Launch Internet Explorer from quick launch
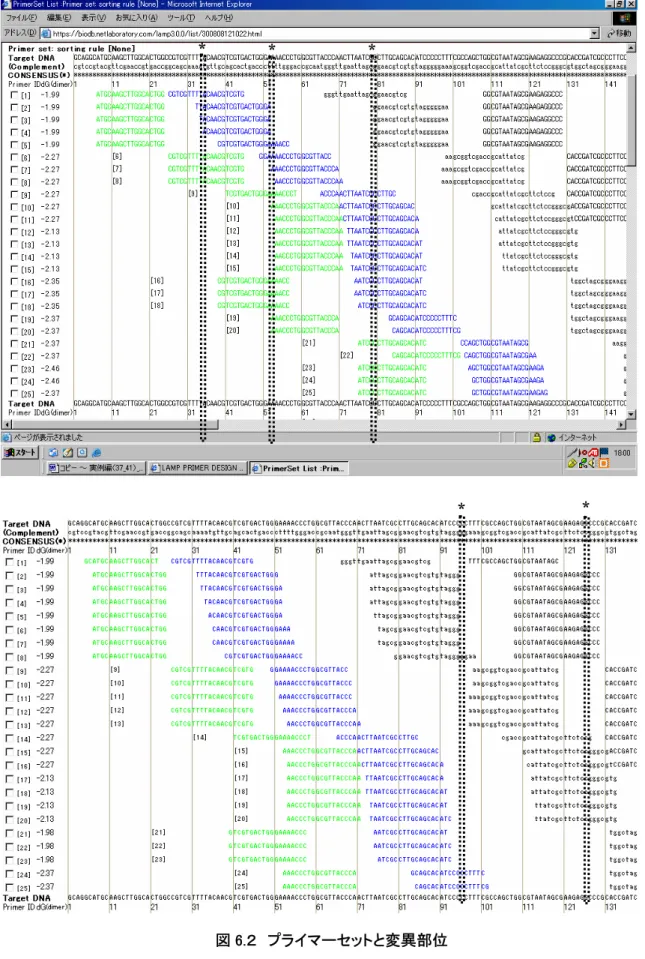 96,453
